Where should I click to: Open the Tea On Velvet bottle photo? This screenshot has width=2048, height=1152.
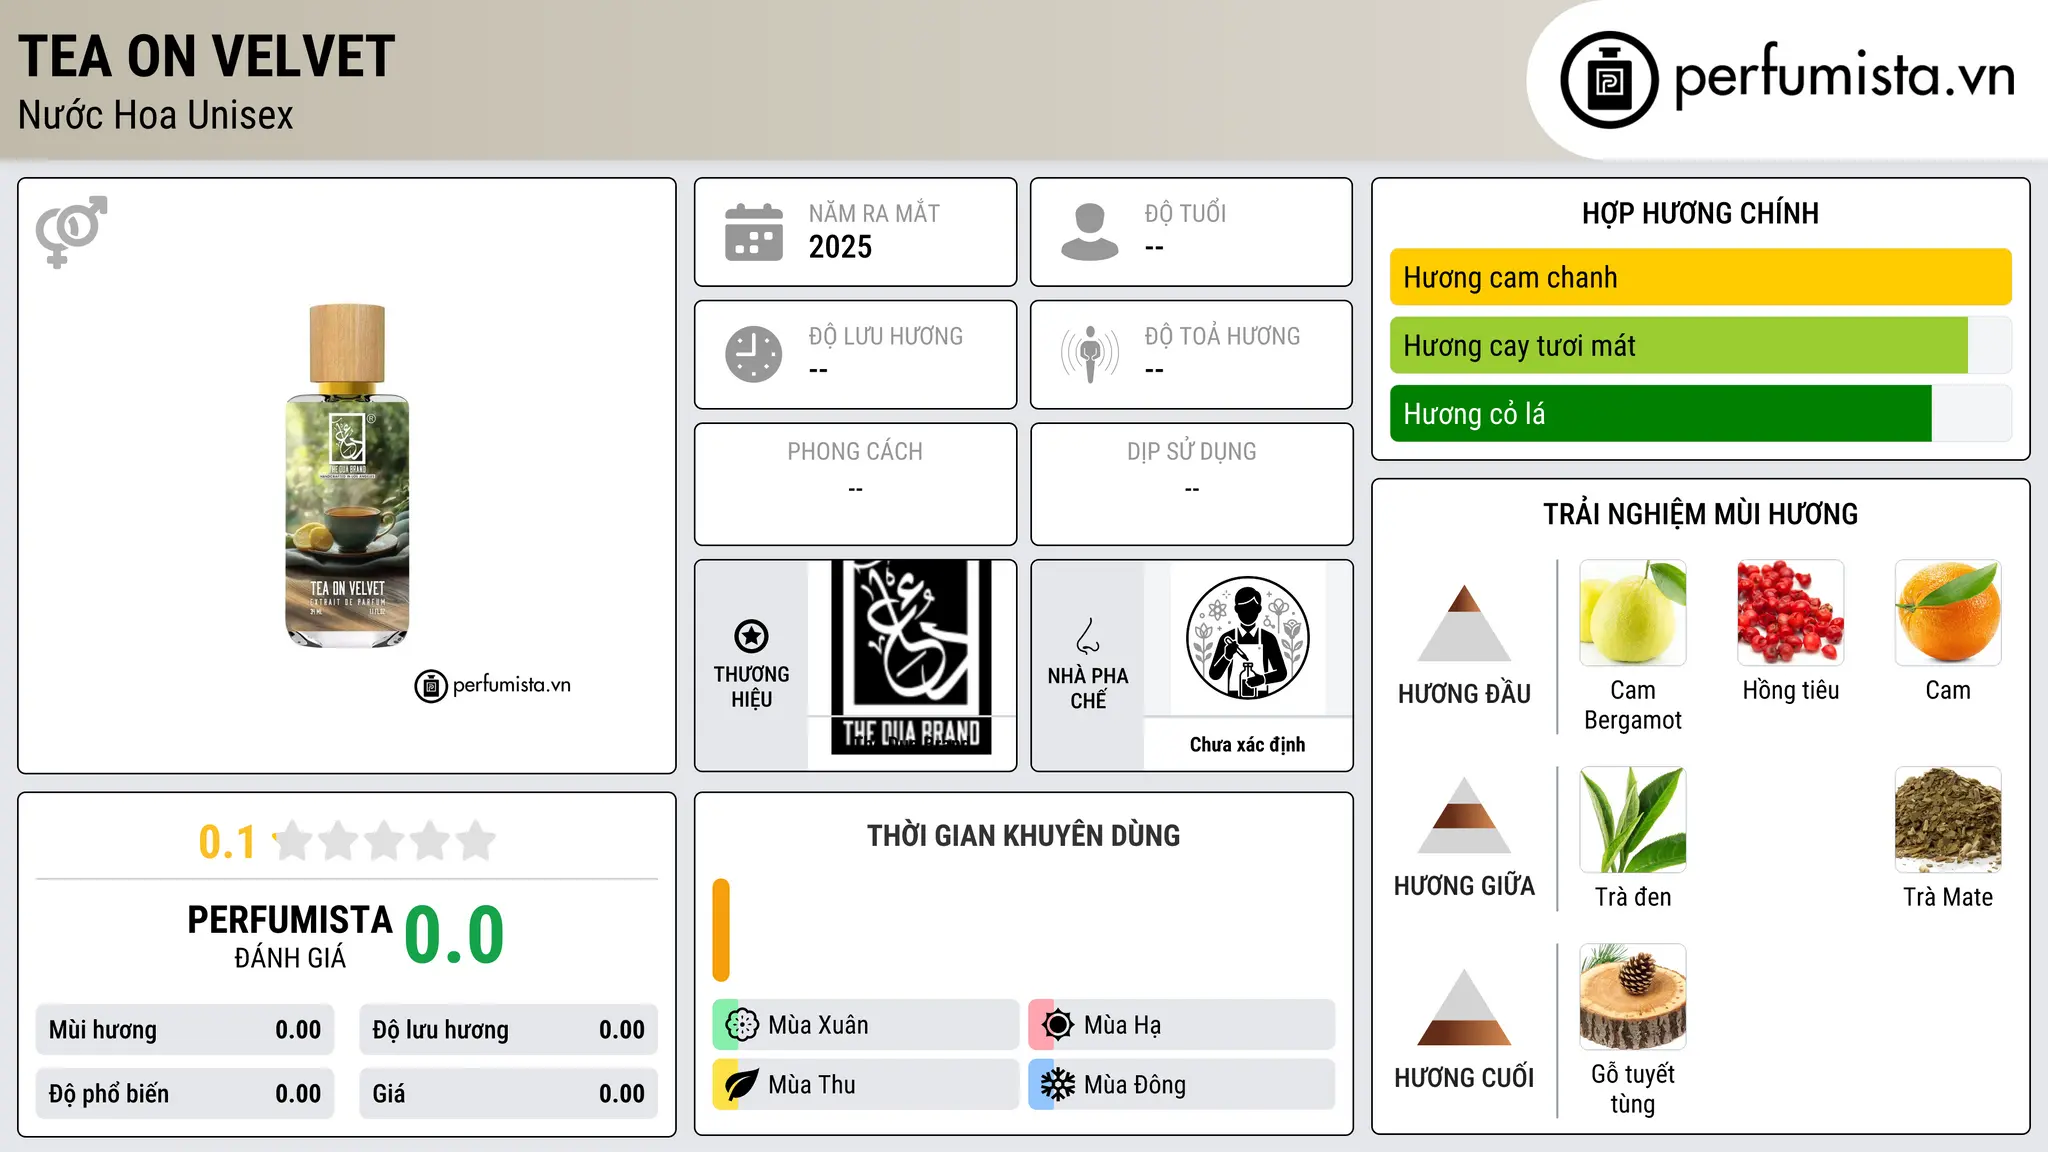347,476
